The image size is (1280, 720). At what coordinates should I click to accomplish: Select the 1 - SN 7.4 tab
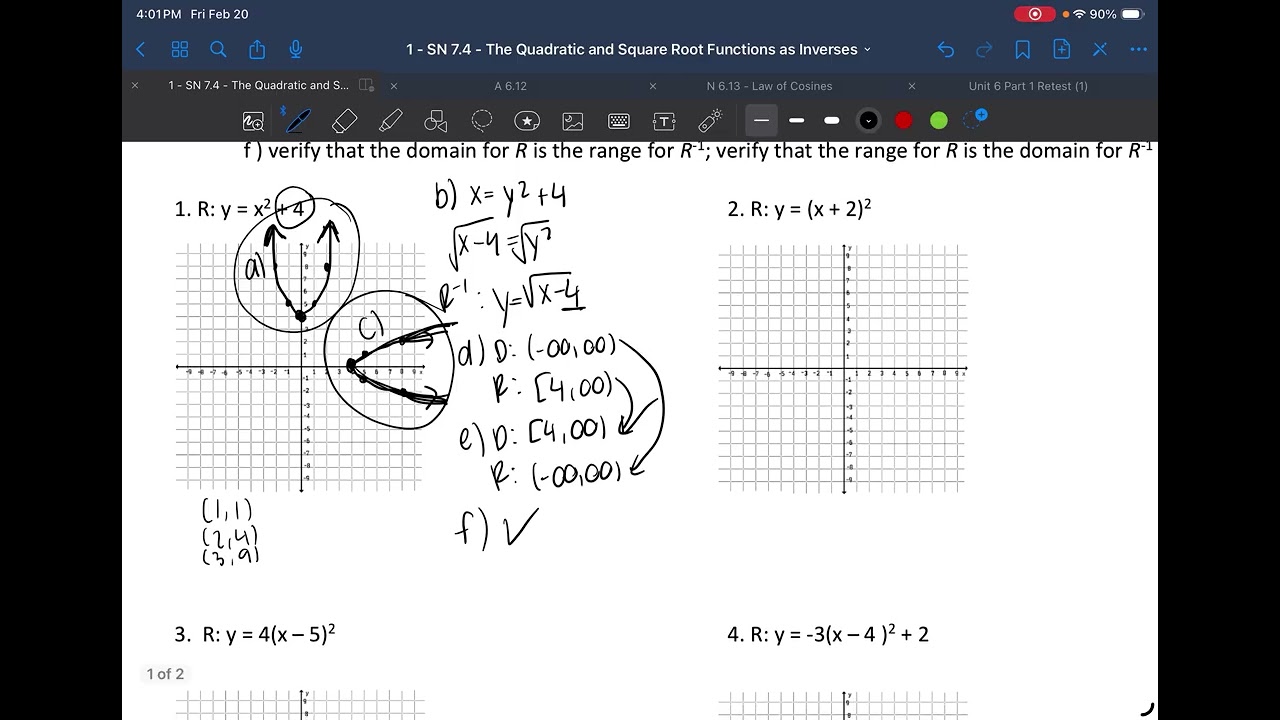pos(259,86)
